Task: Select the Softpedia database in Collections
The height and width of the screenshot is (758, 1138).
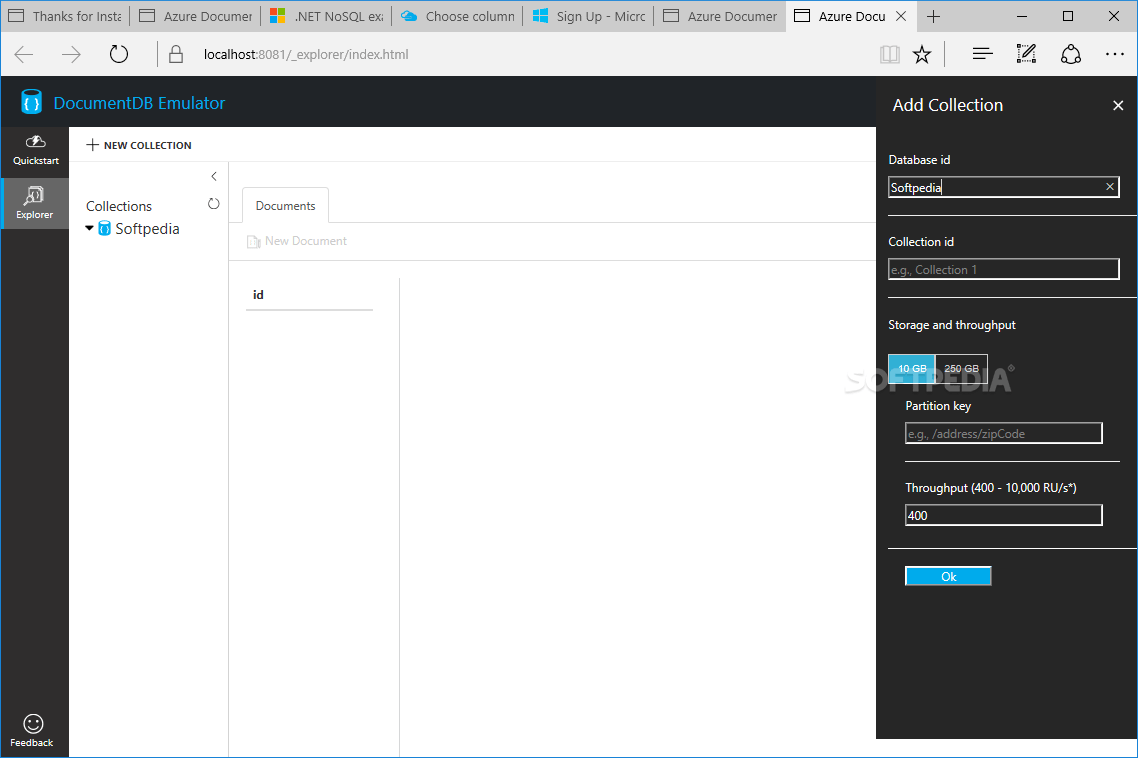Action: [147, 229]
